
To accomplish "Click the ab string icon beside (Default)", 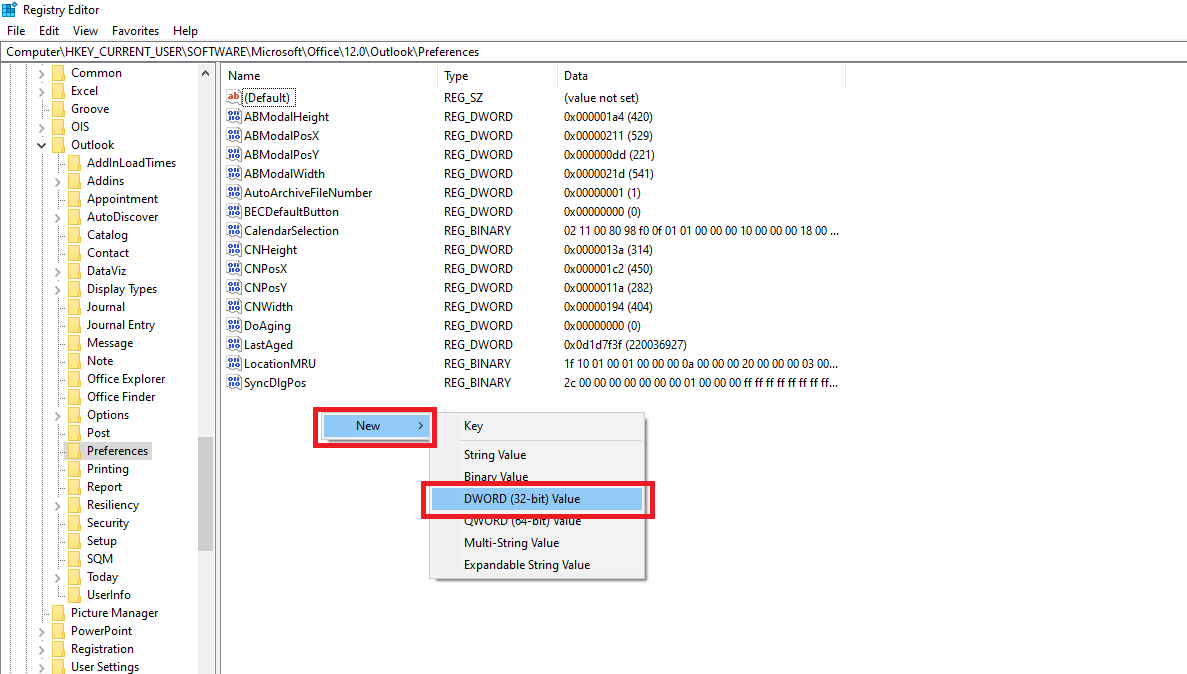I will [x=235, y=97].
